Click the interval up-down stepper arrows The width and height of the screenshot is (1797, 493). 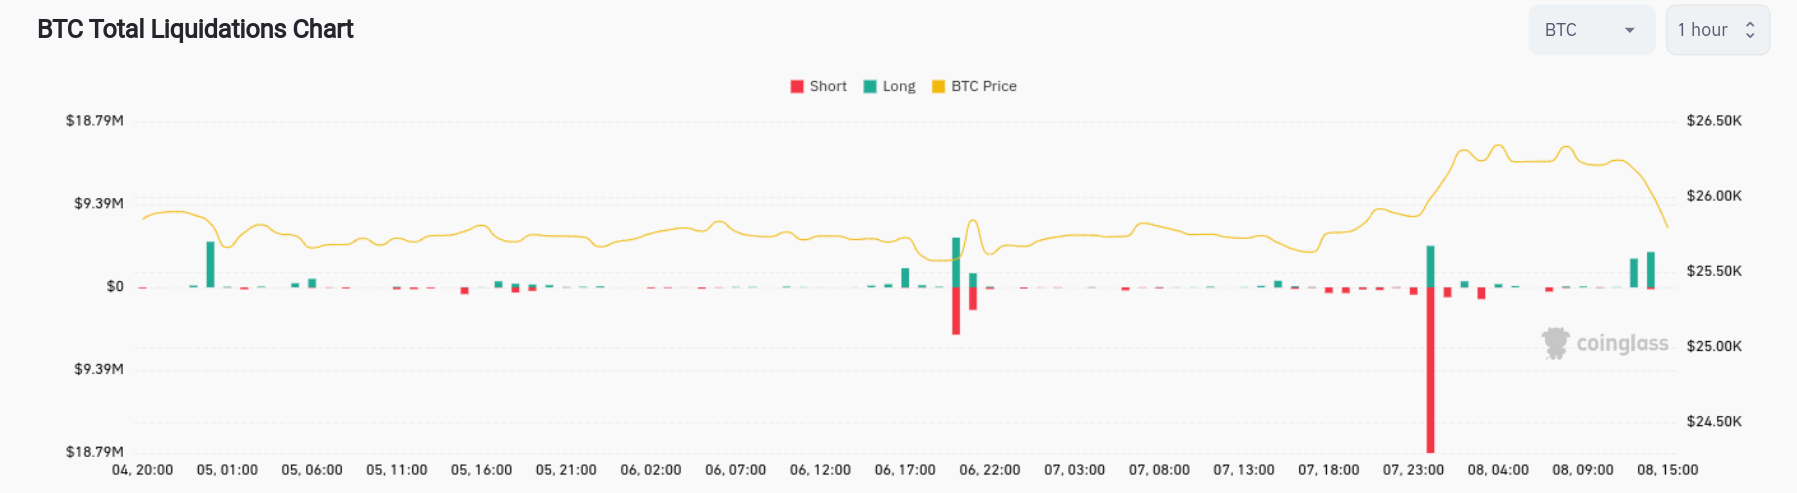coord(1750,30)
